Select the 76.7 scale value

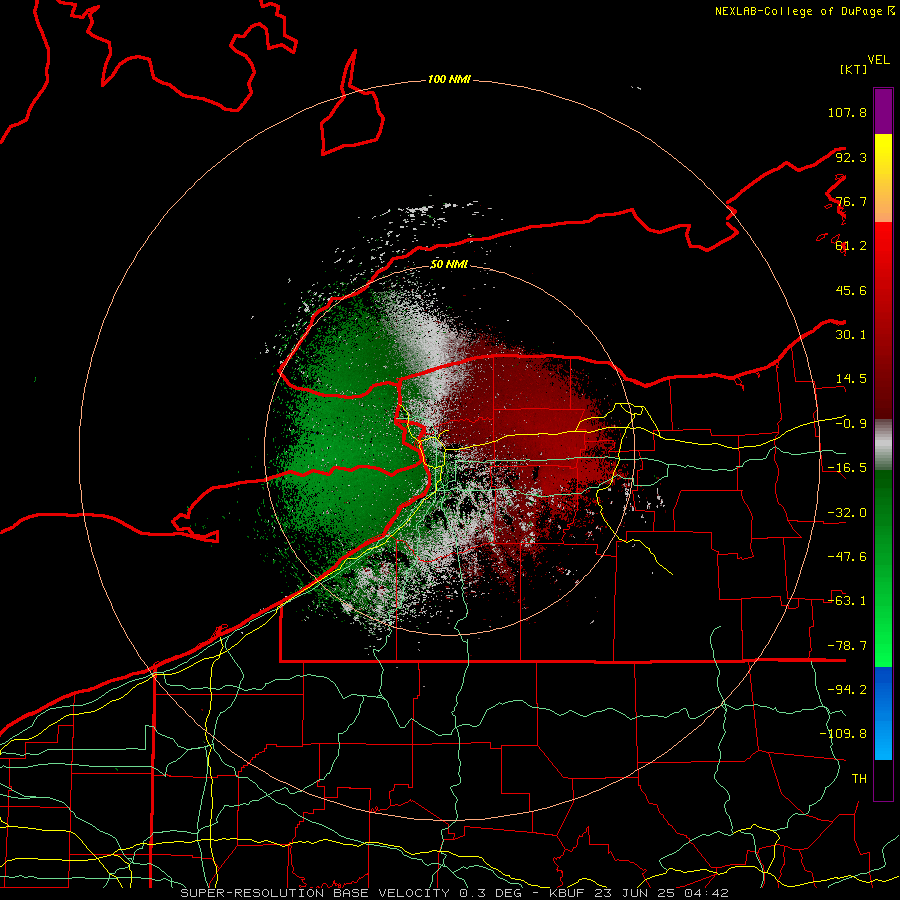pyautogui.click(x=851, y=201)
